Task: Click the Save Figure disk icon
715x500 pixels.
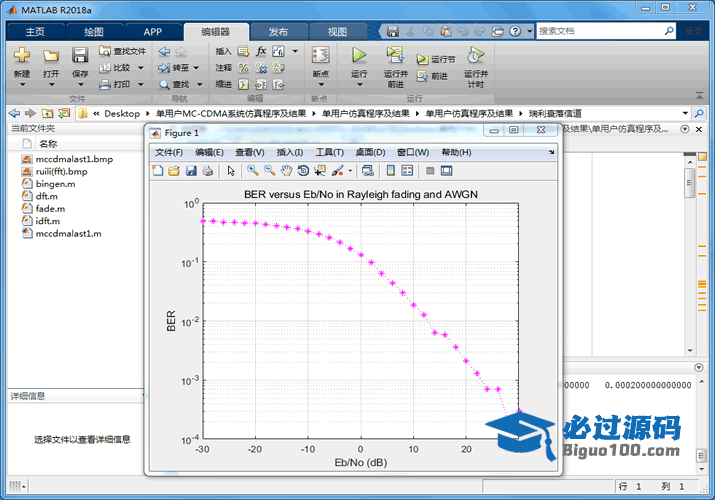Action: tap(190, 171)
